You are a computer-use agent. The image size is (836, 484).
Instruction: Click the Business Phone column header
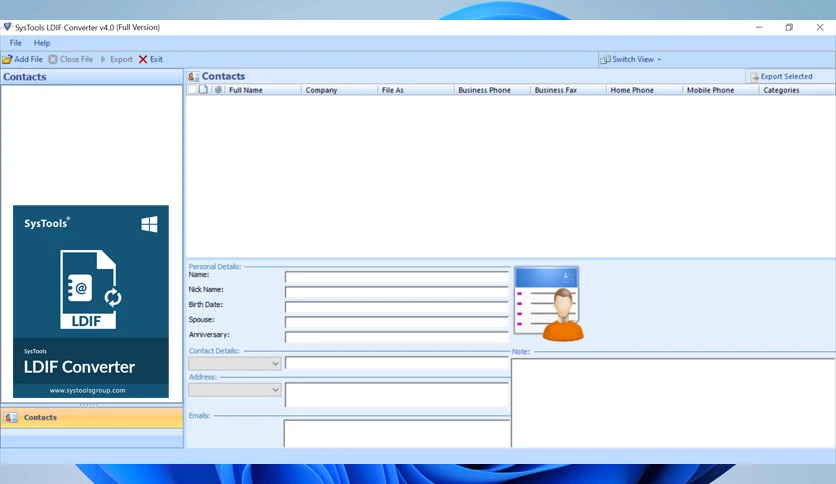click(492, 90)
